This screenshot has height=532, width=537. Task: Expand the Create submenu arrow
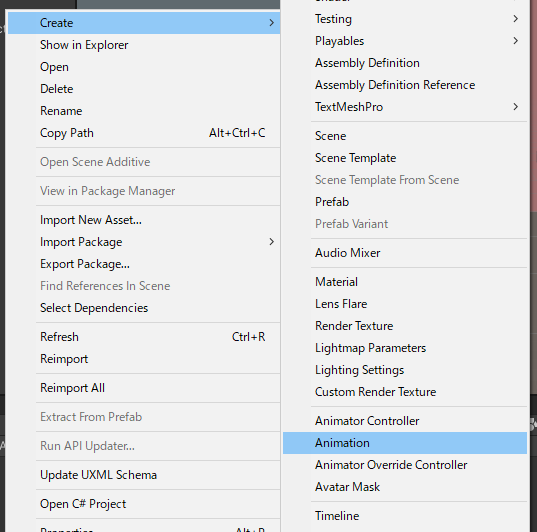point(272,23)
